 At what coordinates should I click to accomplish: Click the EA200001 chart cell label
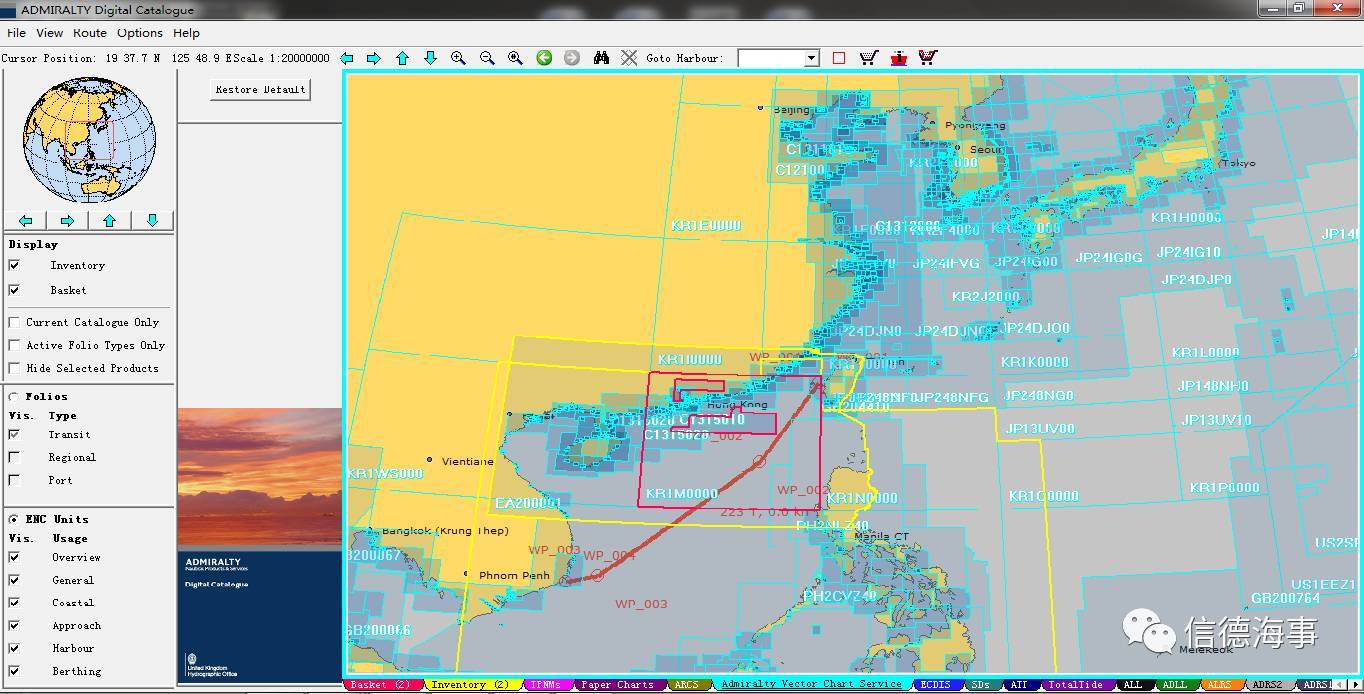tap(528, 503)
